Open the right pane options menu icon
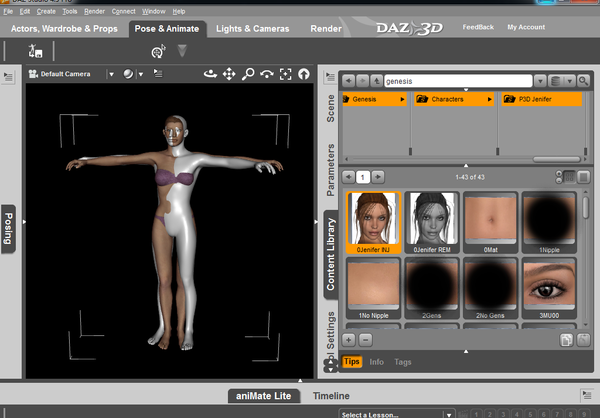600x418 pixels. click(329, 77)
